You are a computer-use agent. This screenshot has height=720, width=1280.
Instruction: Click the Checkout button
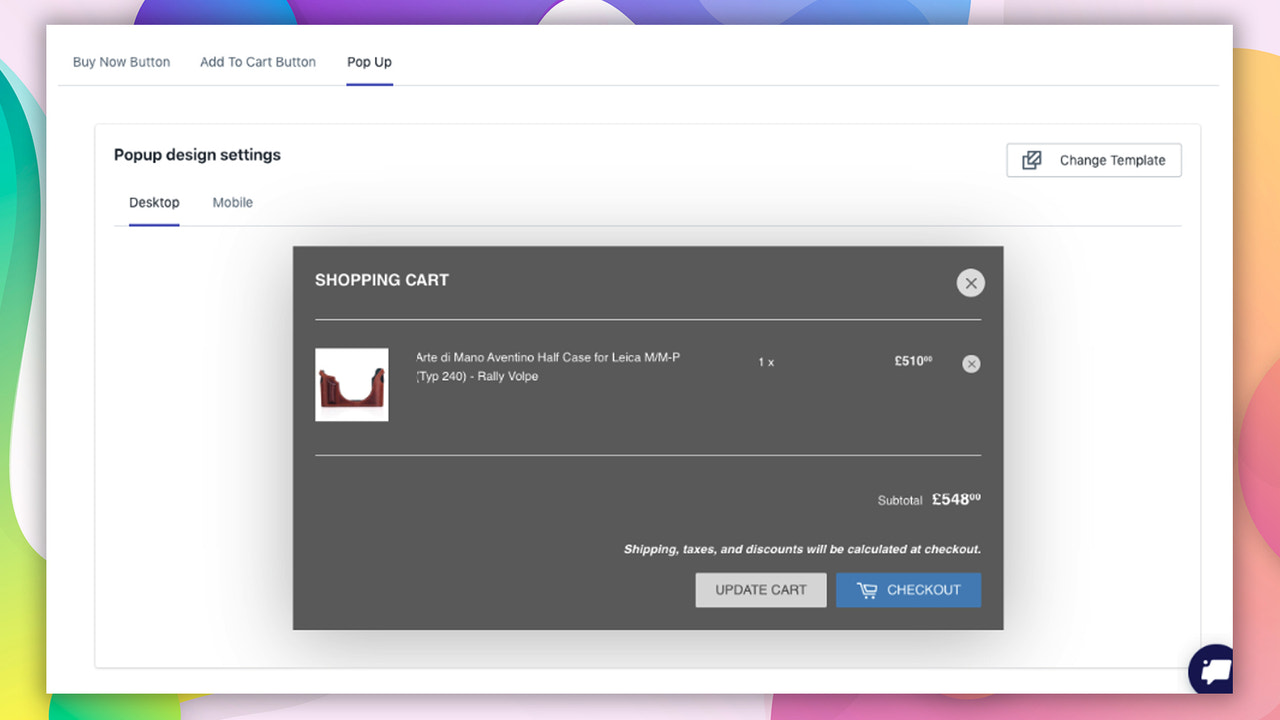pyautogui.click(x=908, y=590)
